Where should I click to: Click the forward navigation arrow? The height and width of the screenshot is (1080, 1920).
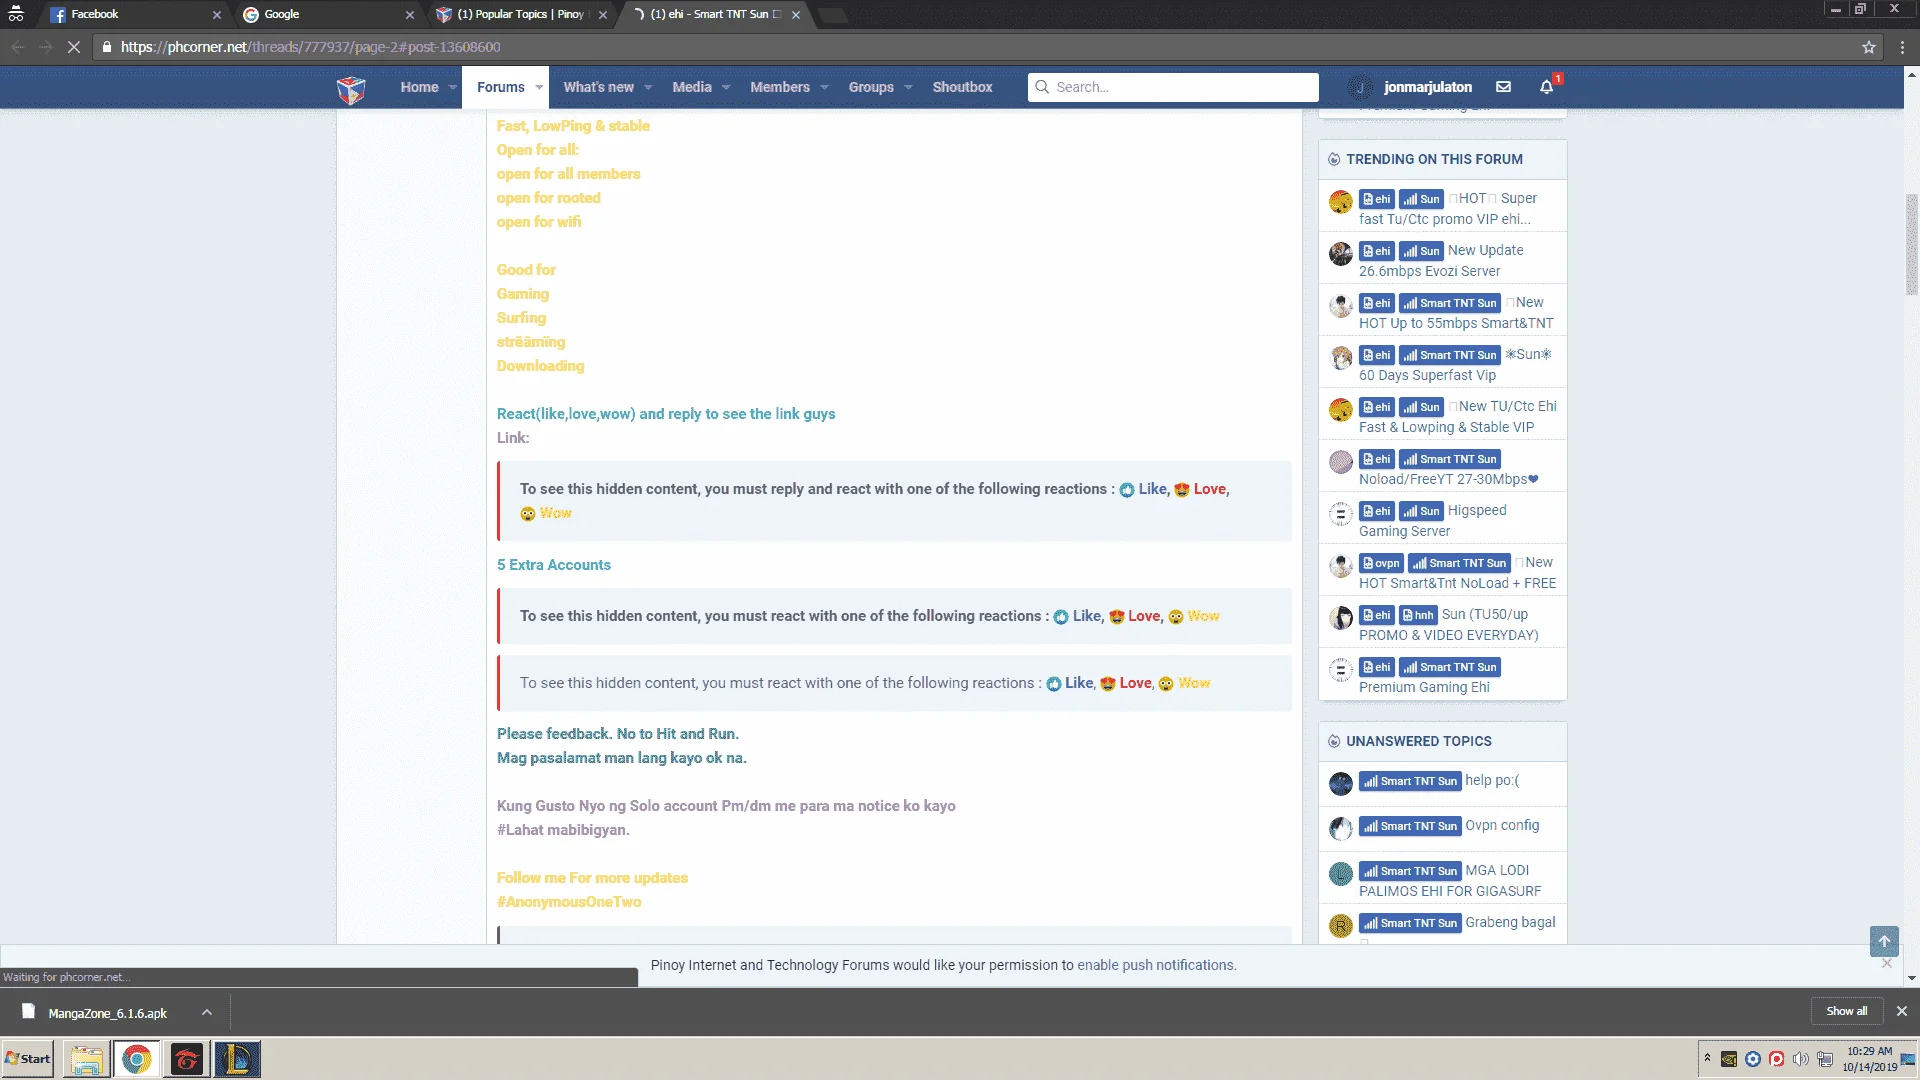46,47
